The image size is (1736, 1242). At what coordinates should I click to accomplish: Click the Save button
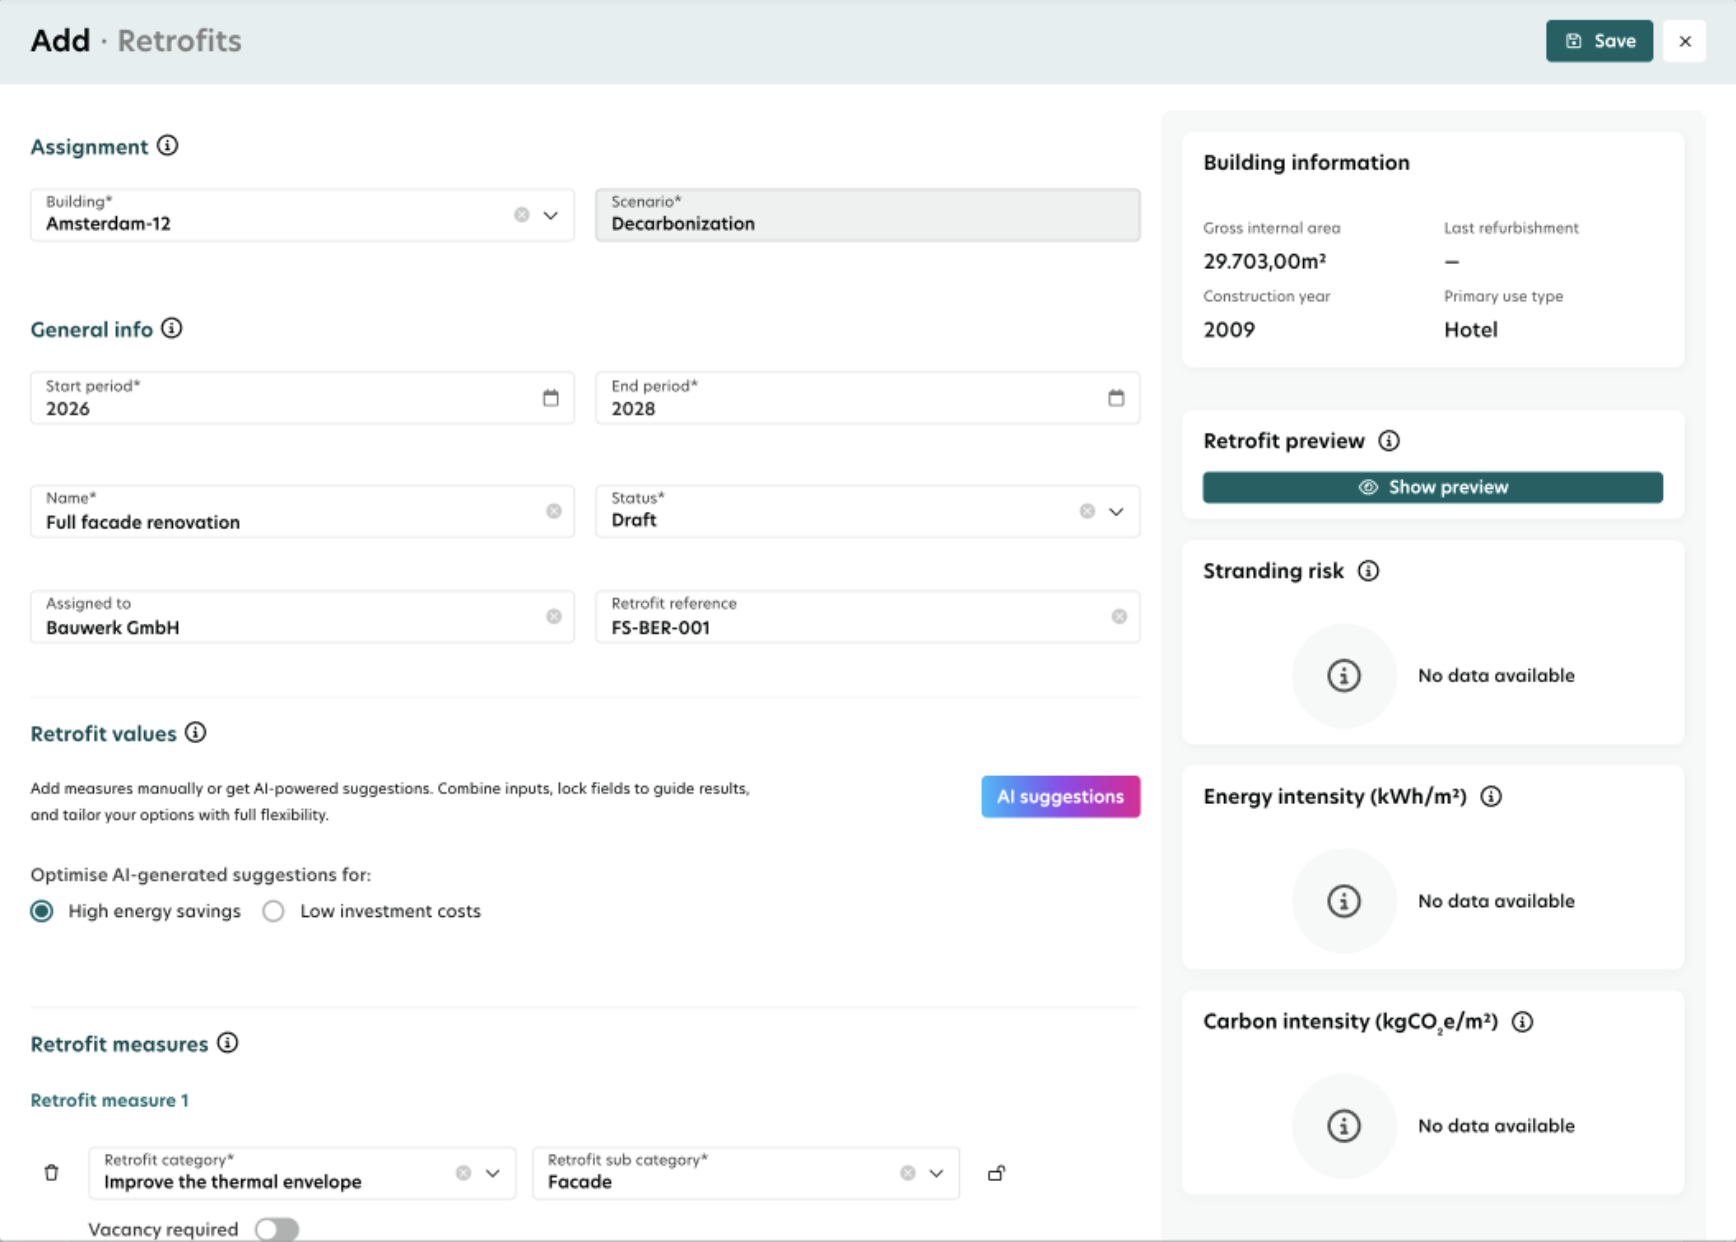[1599, 41]
